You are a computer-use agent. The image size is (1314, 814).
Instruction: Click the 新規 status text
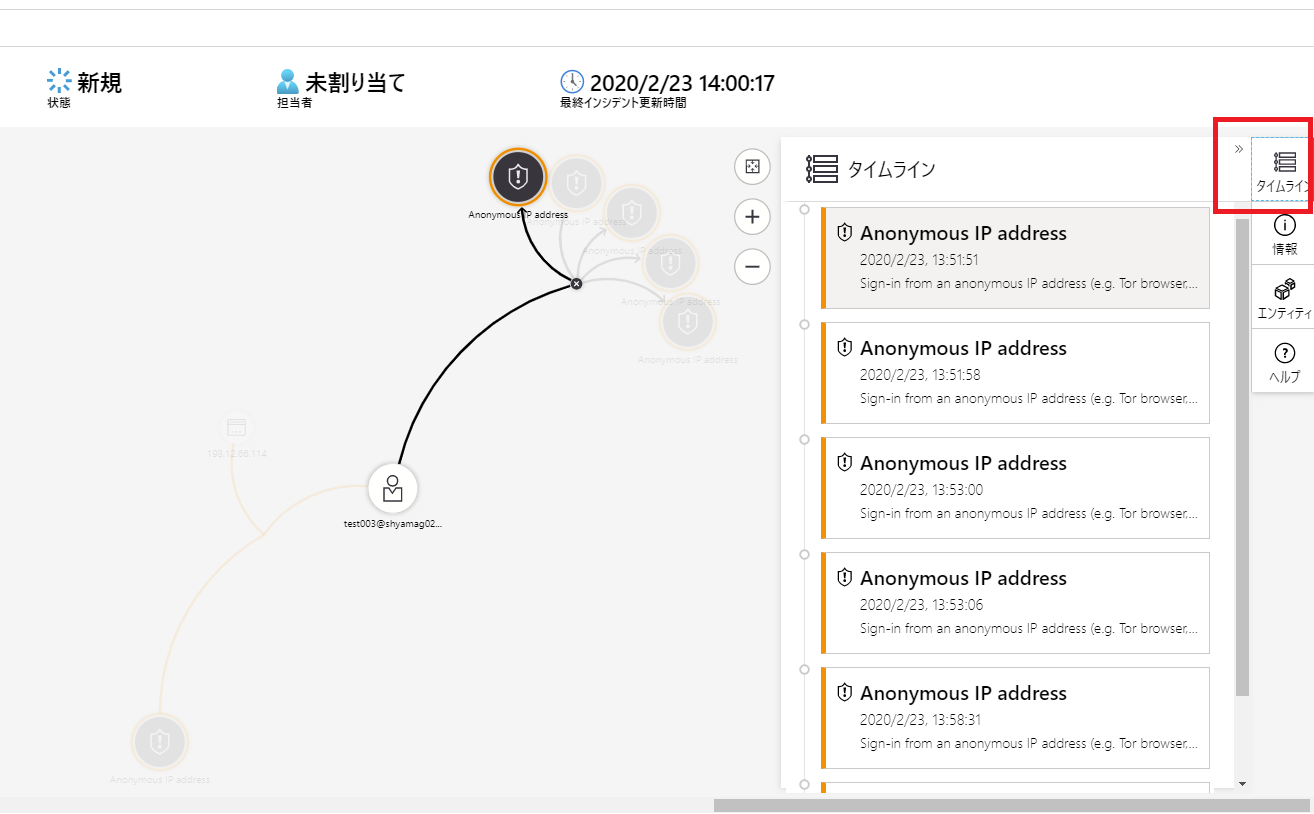(x=99, y=82)
